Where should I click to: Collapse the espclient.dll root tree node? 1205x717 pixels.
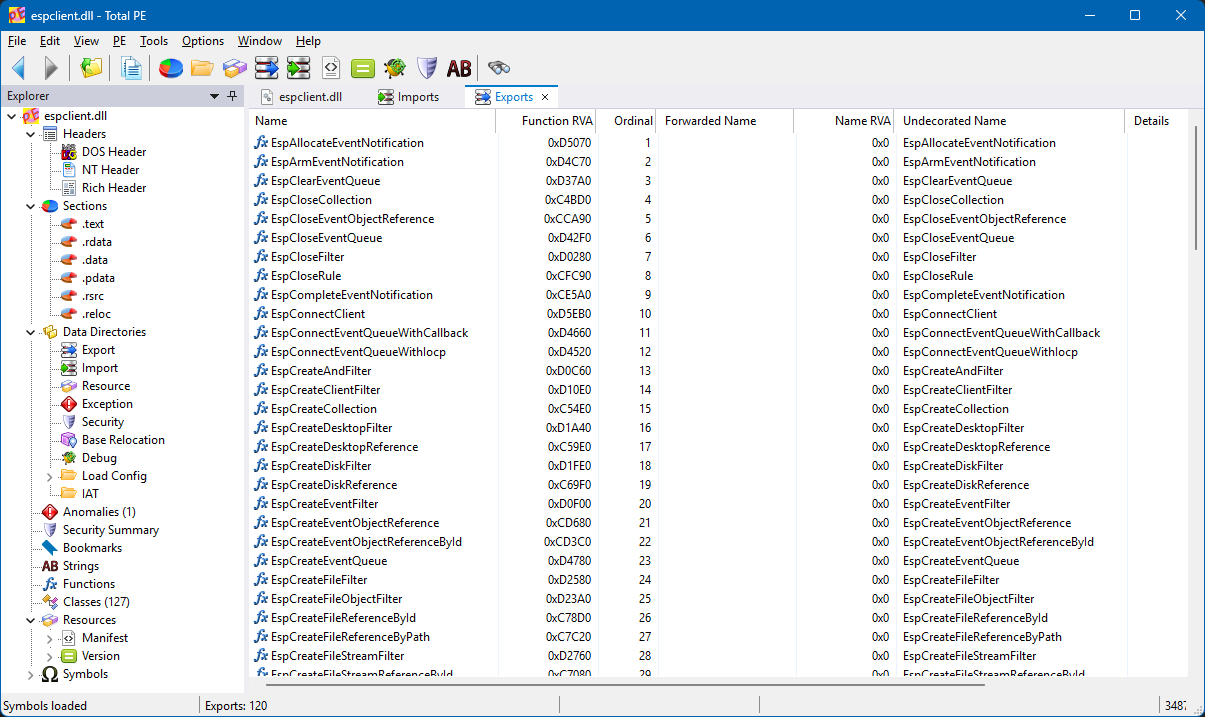click(x=12, y=116)
